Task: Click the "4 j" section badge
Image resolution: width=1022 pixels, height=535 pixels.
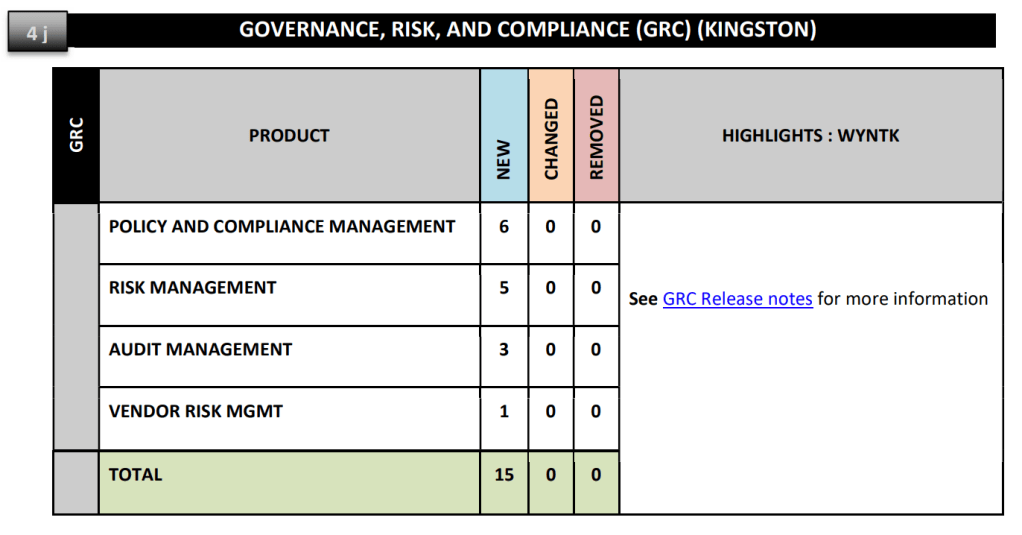Action: (x=38, y=34)
